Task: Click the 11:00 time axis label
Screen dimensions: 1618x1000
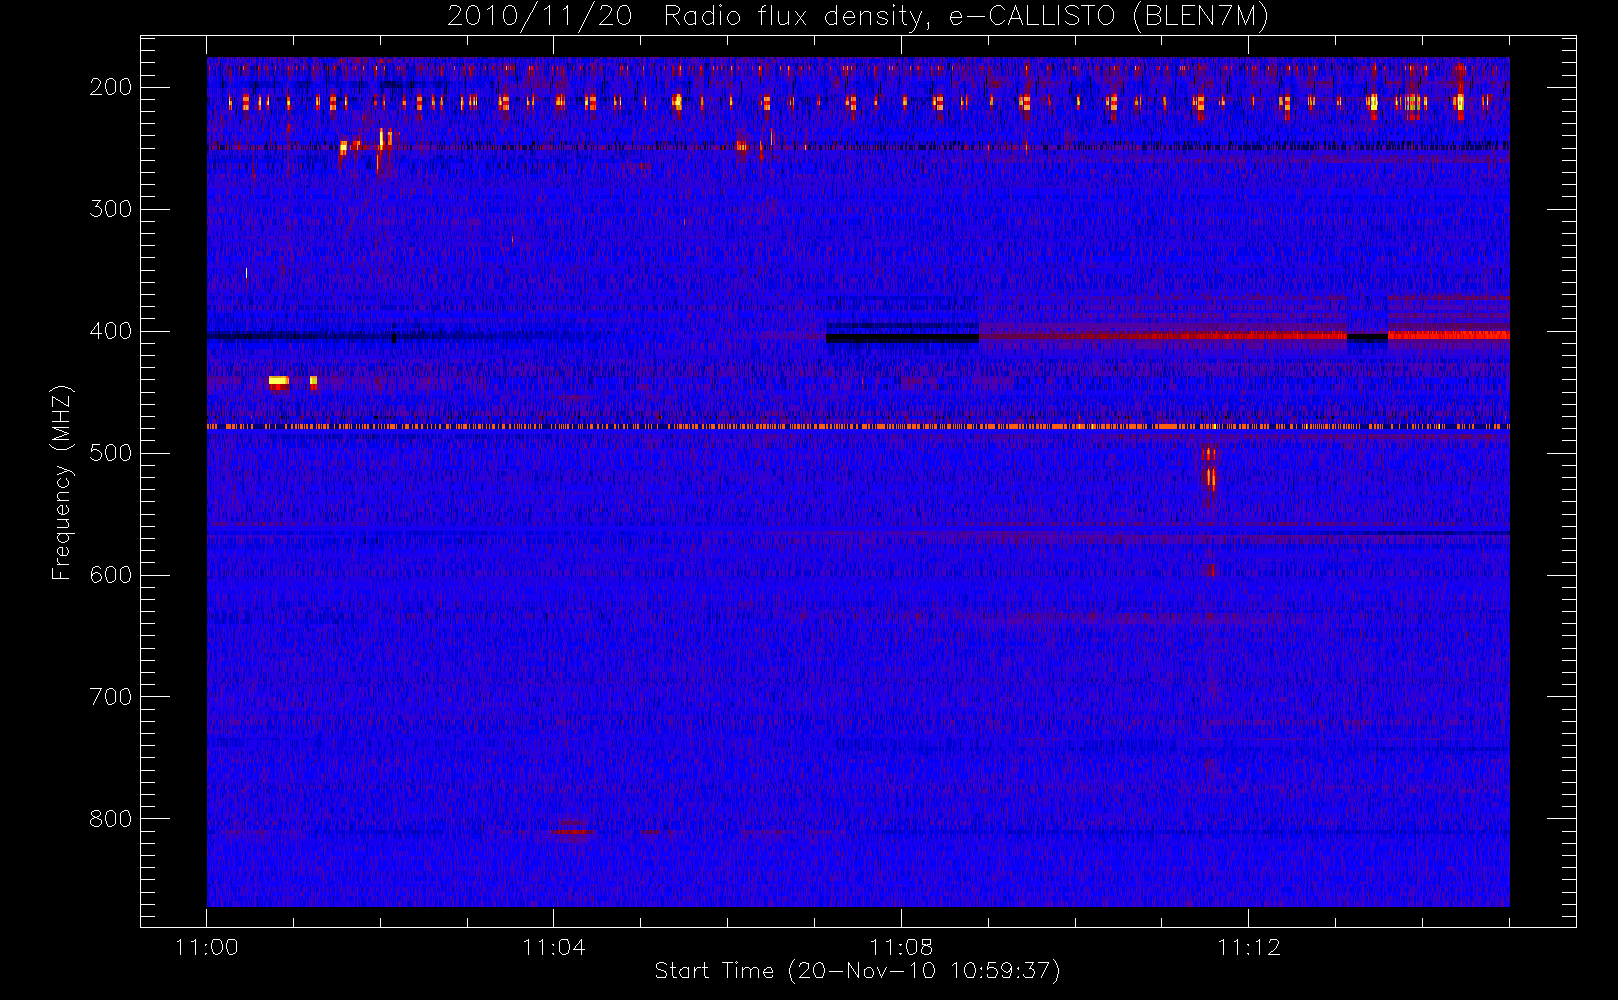Action: 207,947
